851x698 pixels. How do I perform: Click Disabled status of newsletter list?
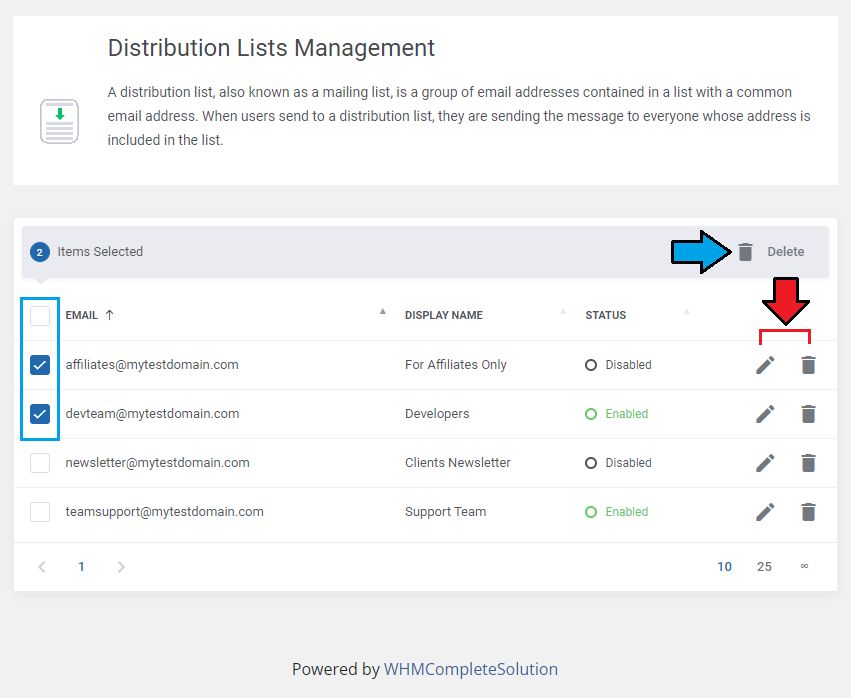point(618,462)
